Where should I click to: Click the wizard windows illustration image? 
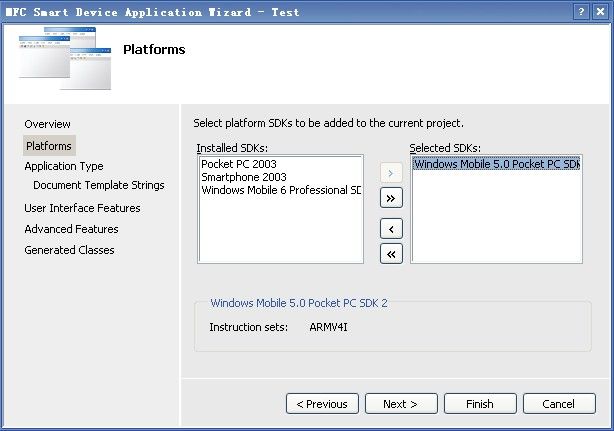pos(65,58)
